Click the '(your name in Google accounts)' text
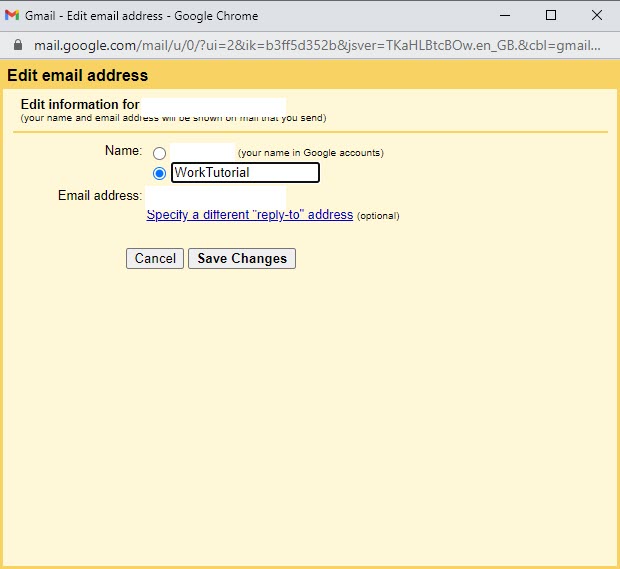This screenshot has width=620, height=569. pyautogui.click(x=310, y=153)
